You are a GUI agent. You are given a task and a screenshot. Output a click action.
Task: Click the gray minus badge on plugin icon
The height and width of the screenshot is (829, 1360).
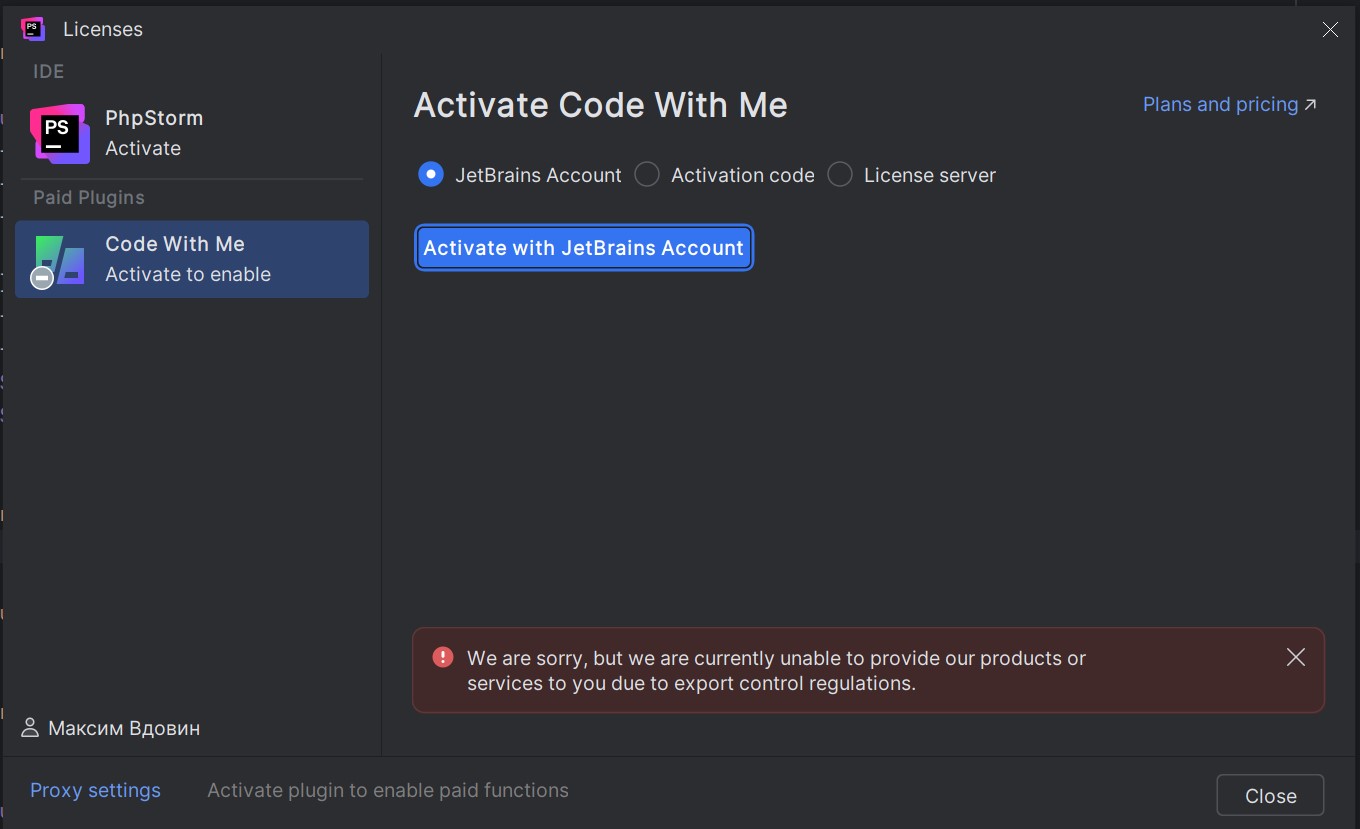click(x=42, y=278)
